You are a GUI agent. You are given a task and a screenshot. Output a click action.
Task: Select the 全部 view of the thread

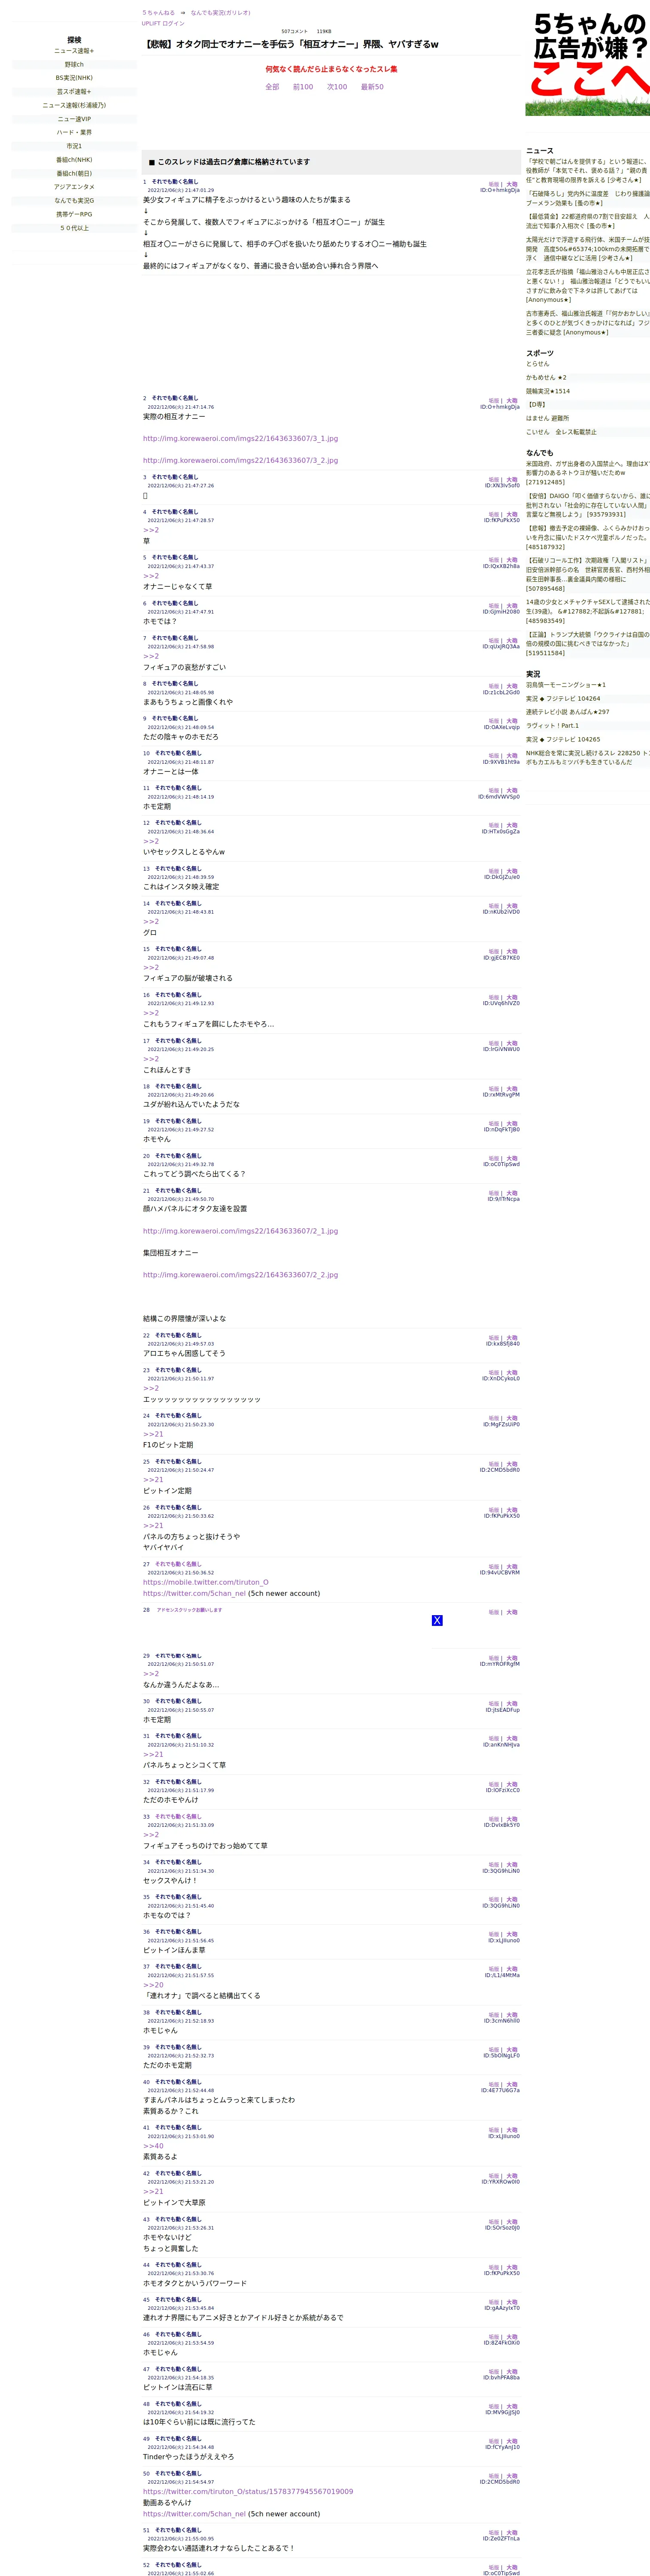click(272, 87)
